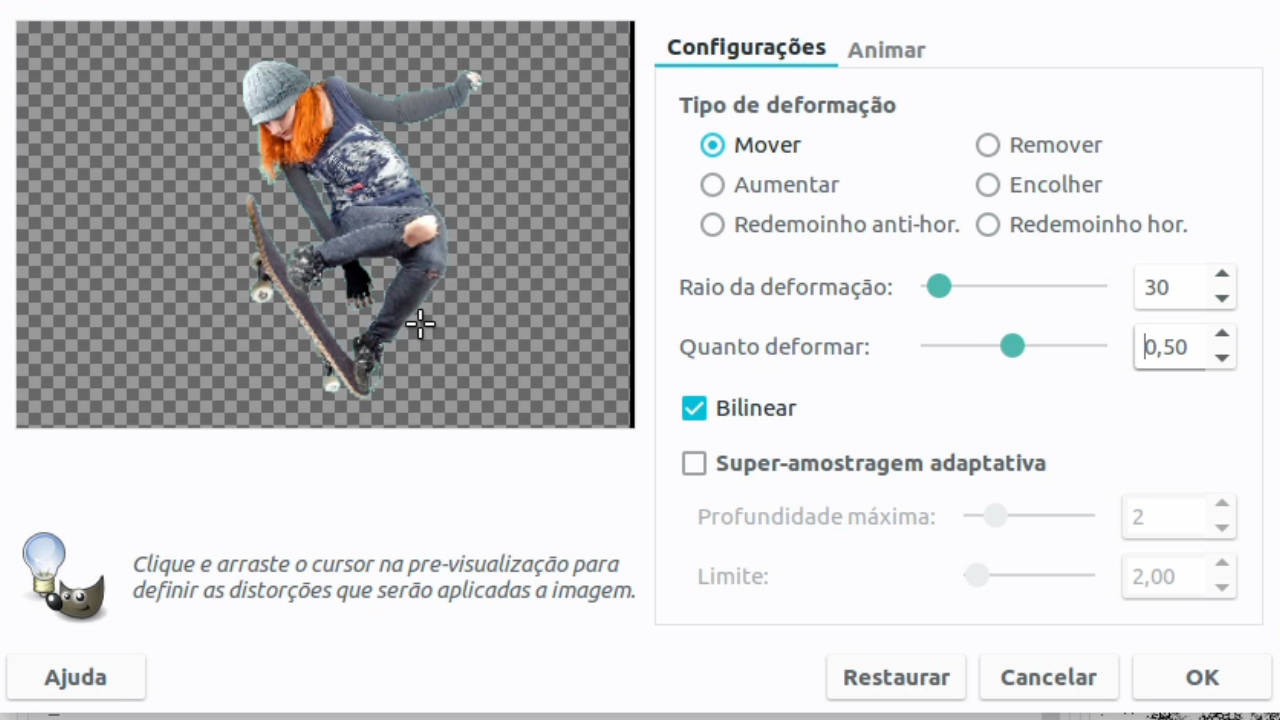Increase Profundidade máxima with up arrow
Image resolution: width=1280 pixels, height=720 pixels.
coord(1221,505)
